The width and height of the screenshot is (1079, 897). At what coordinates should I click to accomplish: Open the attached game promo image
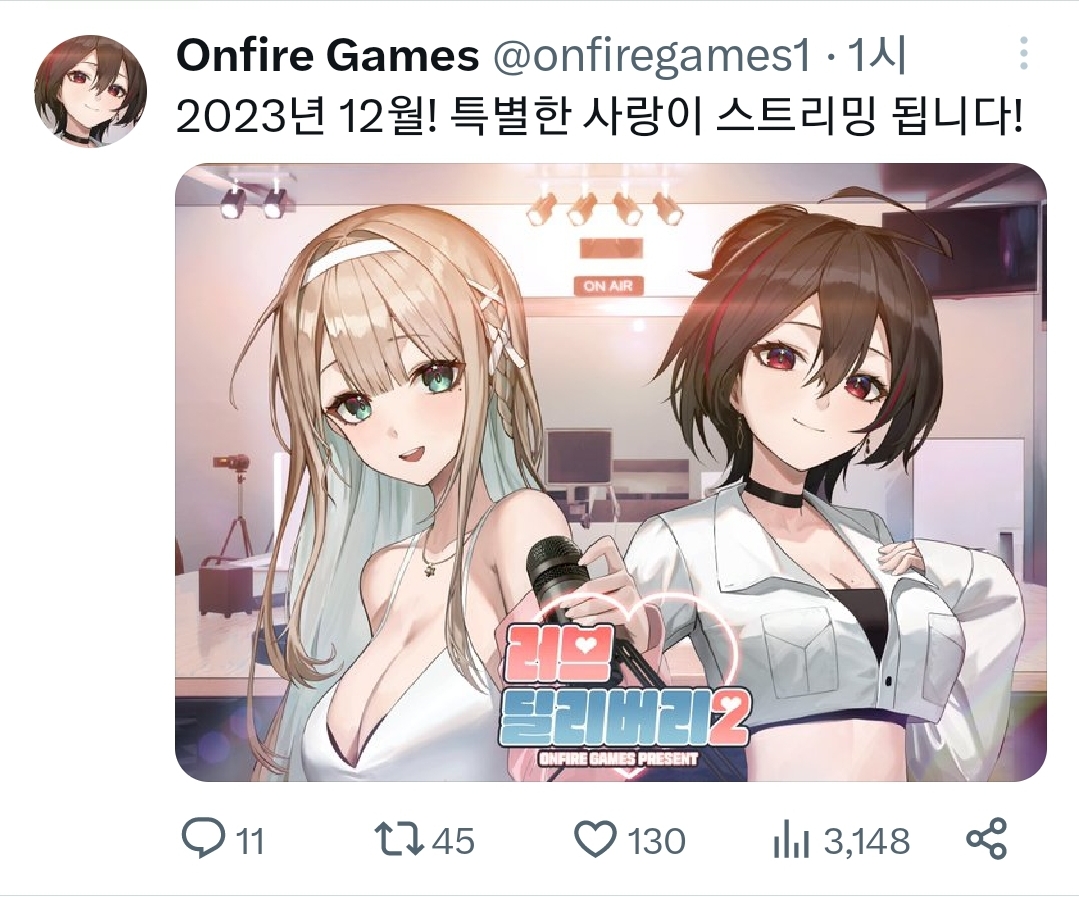[611, 472]
